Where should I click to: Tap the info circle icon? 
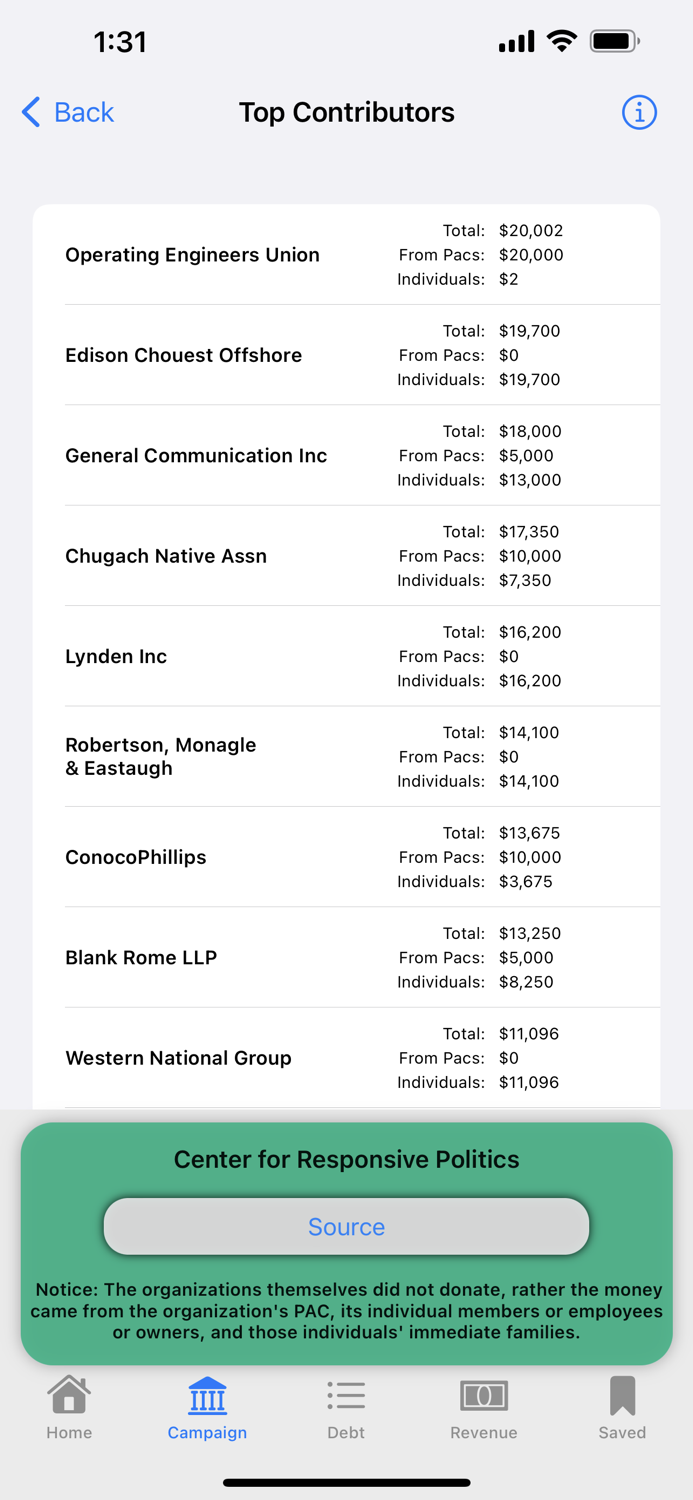[639, 113]
